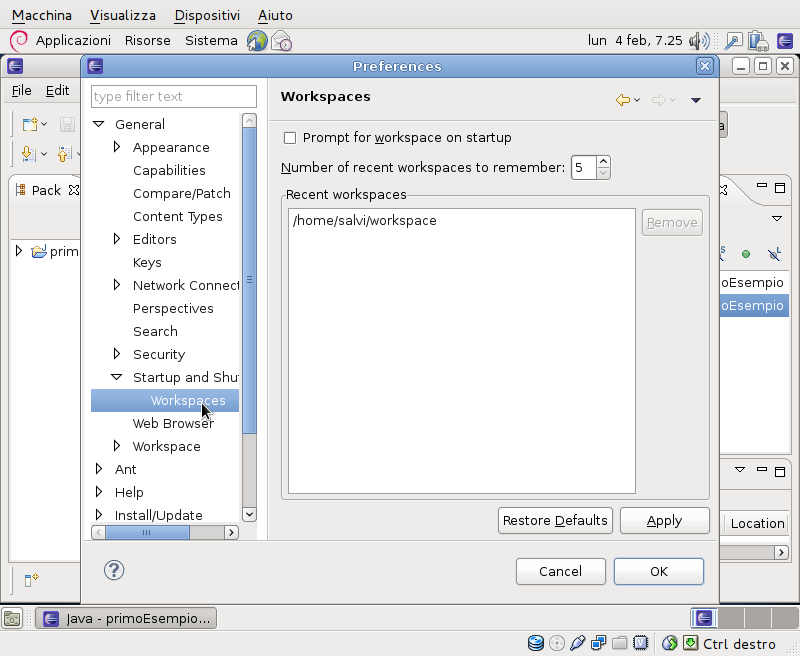Click the type filter text field
The width and height of the screenshot is (800, 656).
click(x=174, y=96)
